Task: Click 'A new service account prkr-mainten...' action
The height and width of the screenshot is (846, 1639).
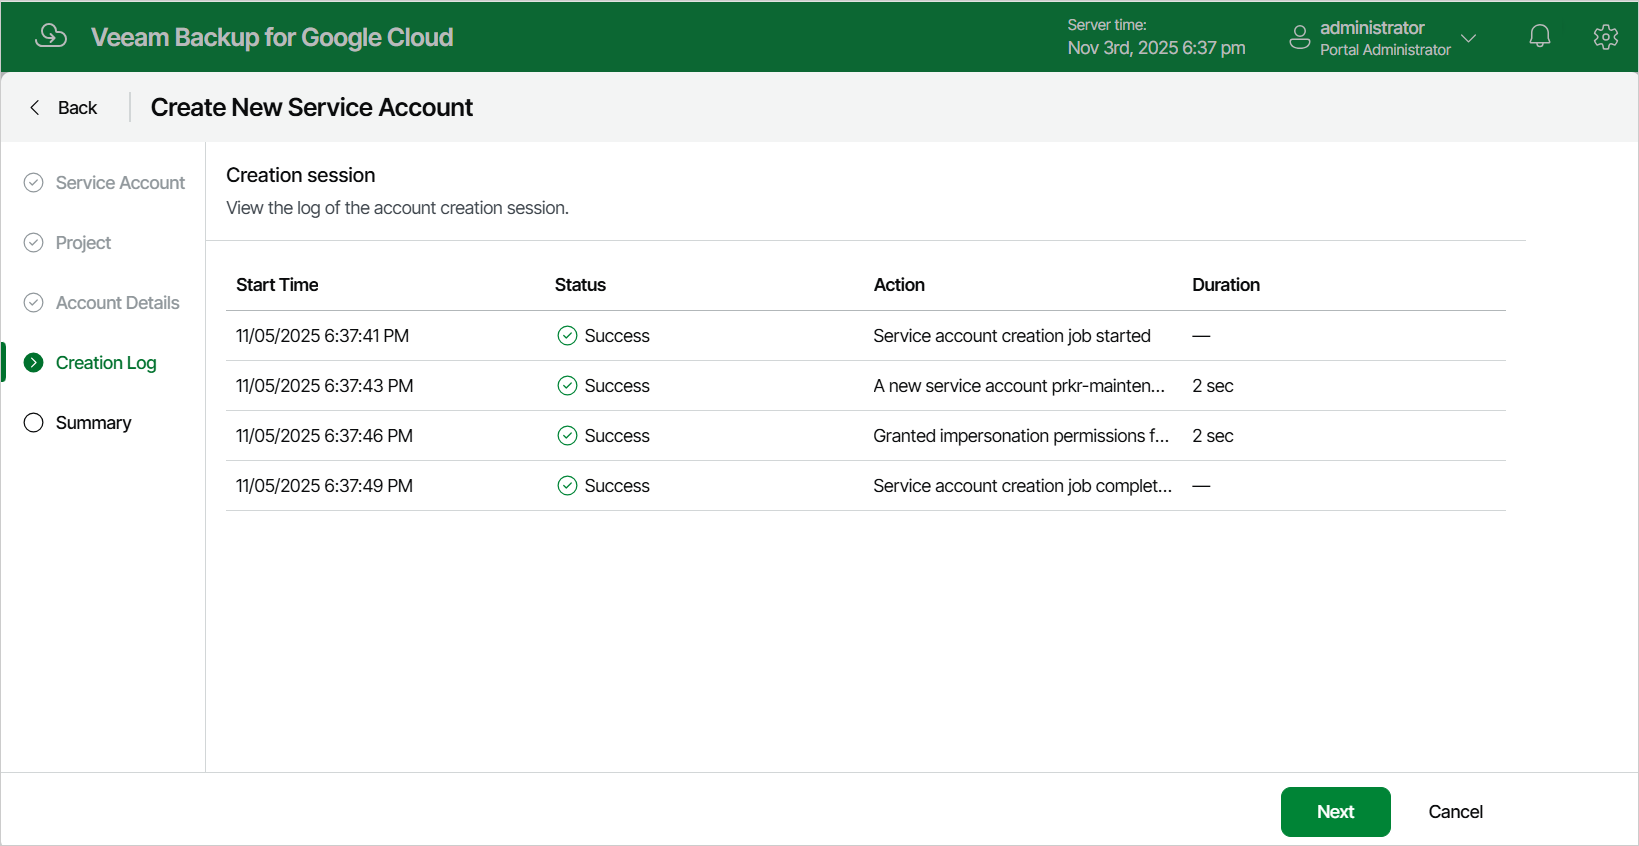Action: (1019, 386)
